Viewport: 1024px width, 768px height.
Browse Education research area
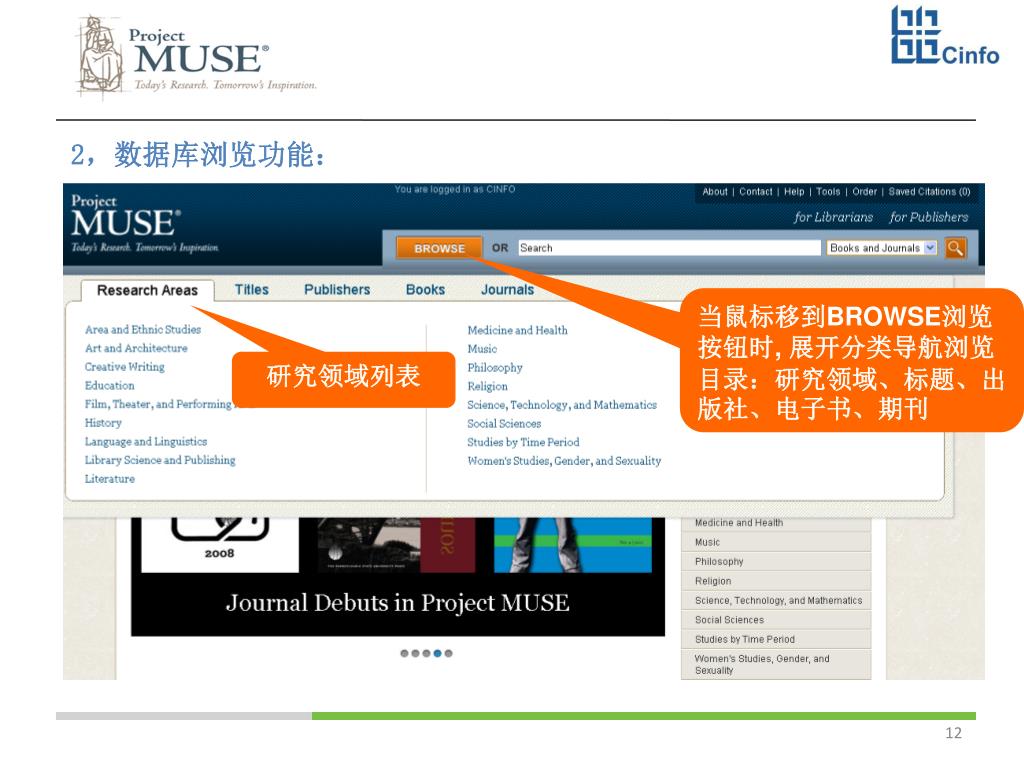pyautogui.click(x=110, y=385)
